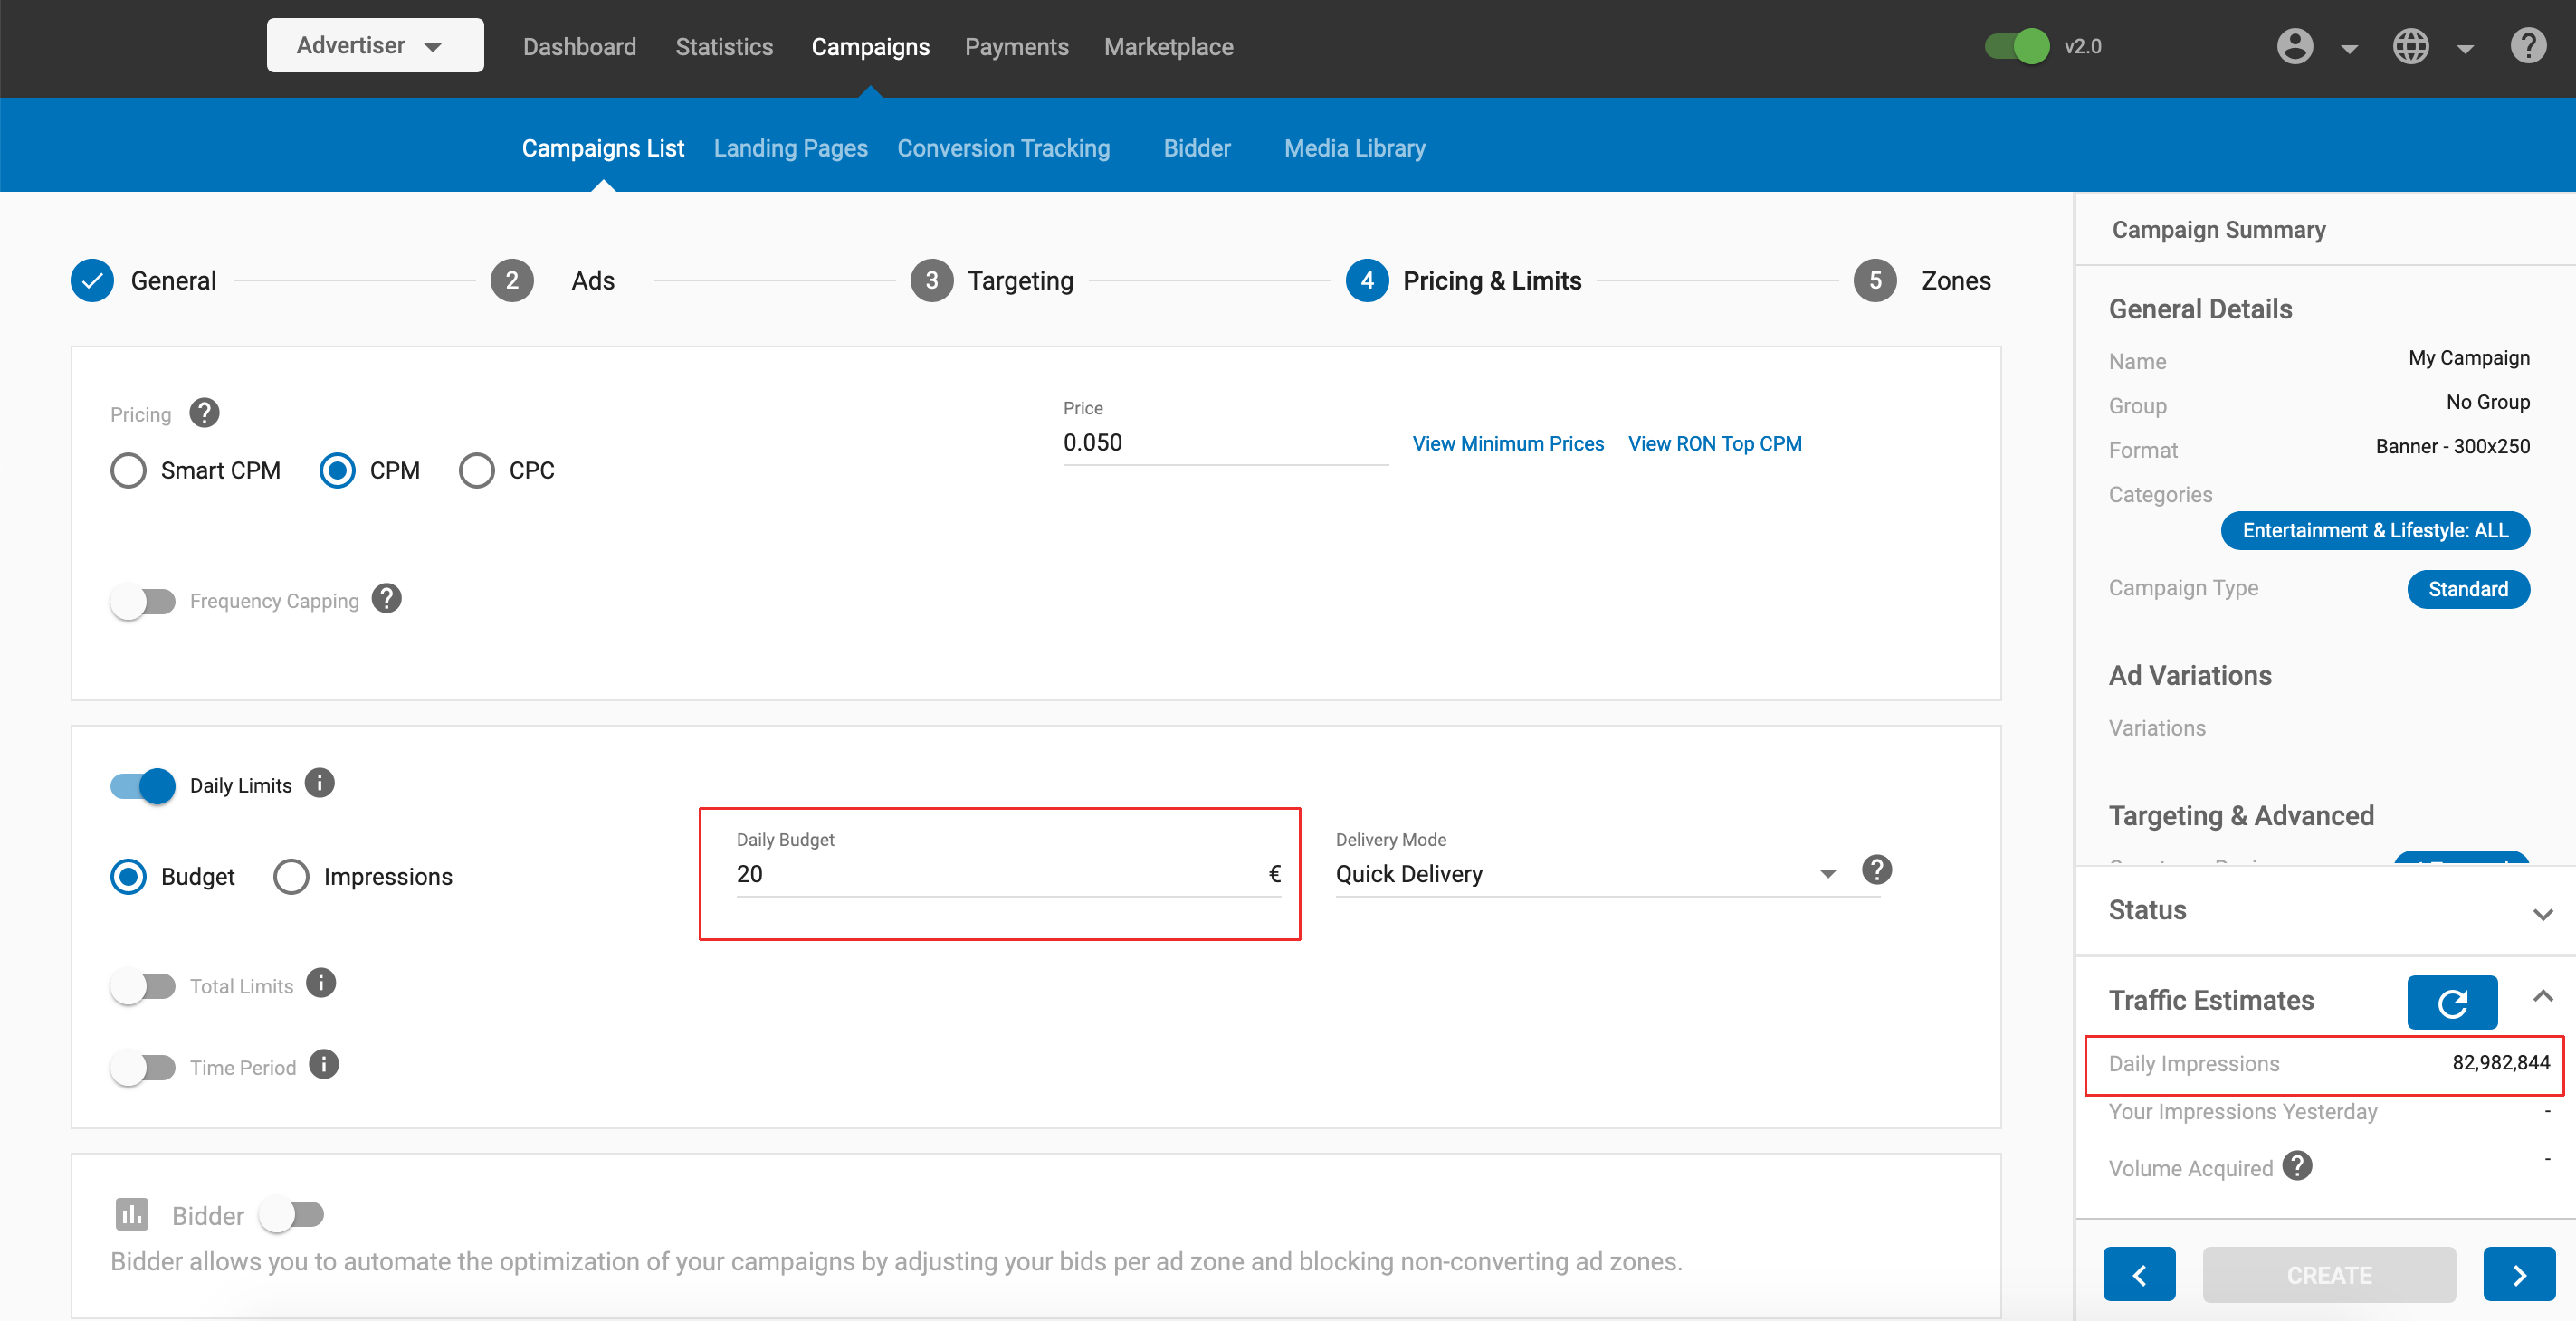Image resolution: width=2576 pixels, height=1321 pixels.
Task: Click the Volume Acquired help icon
Action: (x=2297, y=1166)
